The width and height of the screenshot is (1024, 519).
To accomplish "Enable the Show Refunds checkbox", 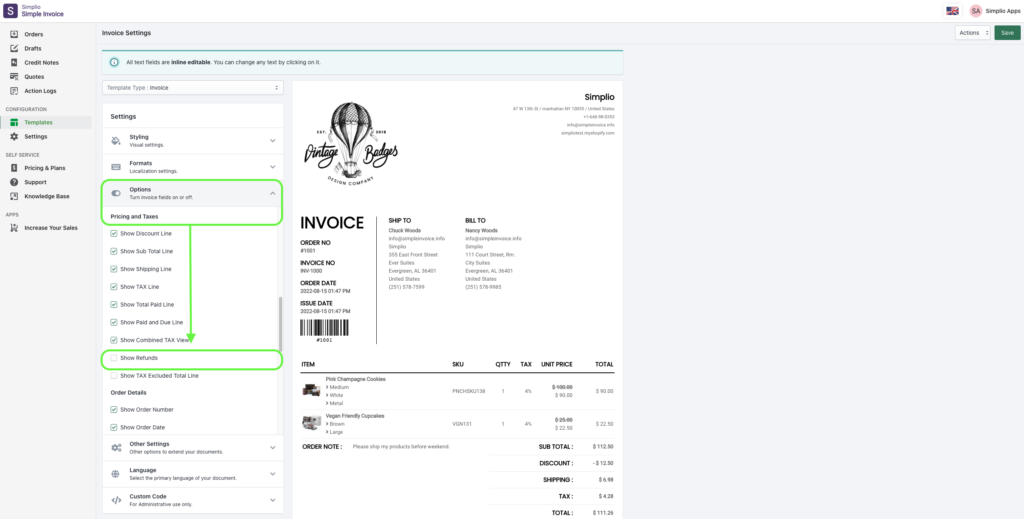I will [114, 358].
